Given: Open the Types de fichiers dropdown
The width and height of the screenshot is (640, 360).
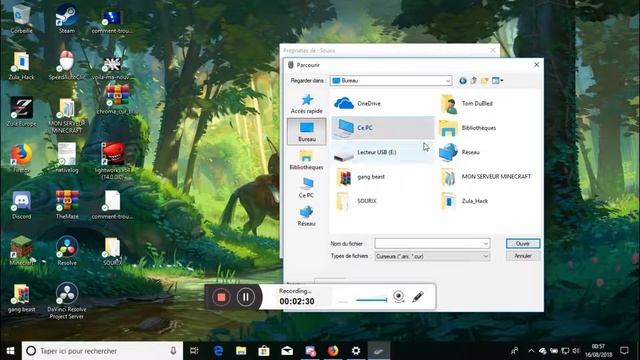Looking at the screenshot, I should 432,256.
